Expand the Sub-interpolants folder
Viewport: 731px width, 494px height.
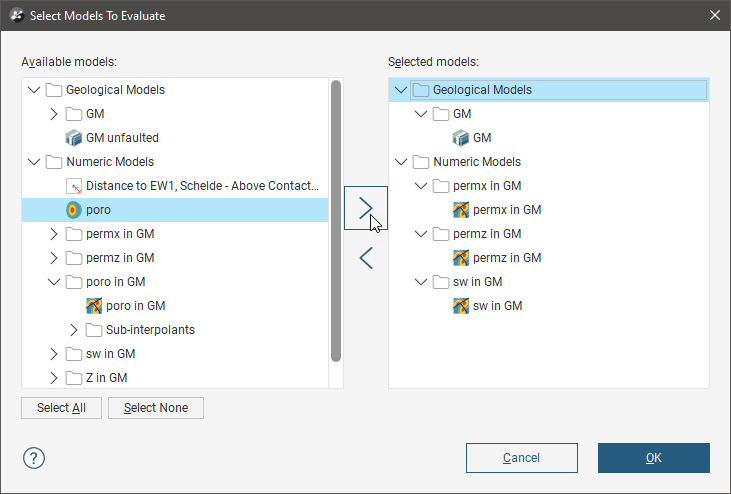point(75,330)
